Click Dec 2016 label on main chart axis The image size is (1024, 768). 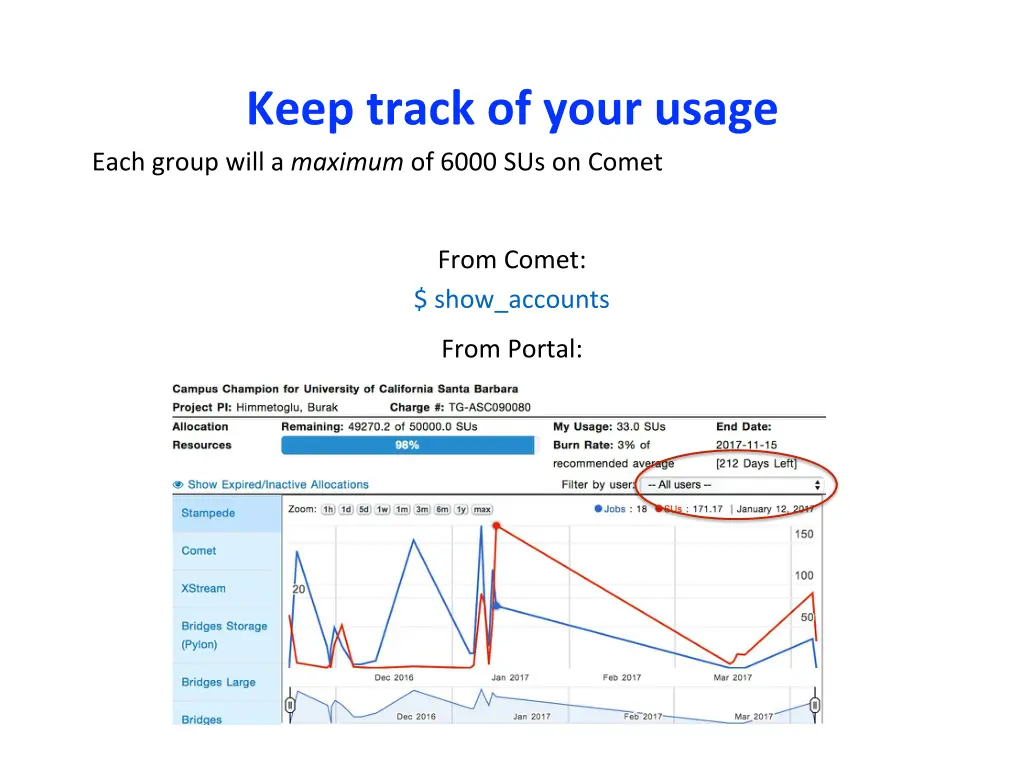pos(394,677)
